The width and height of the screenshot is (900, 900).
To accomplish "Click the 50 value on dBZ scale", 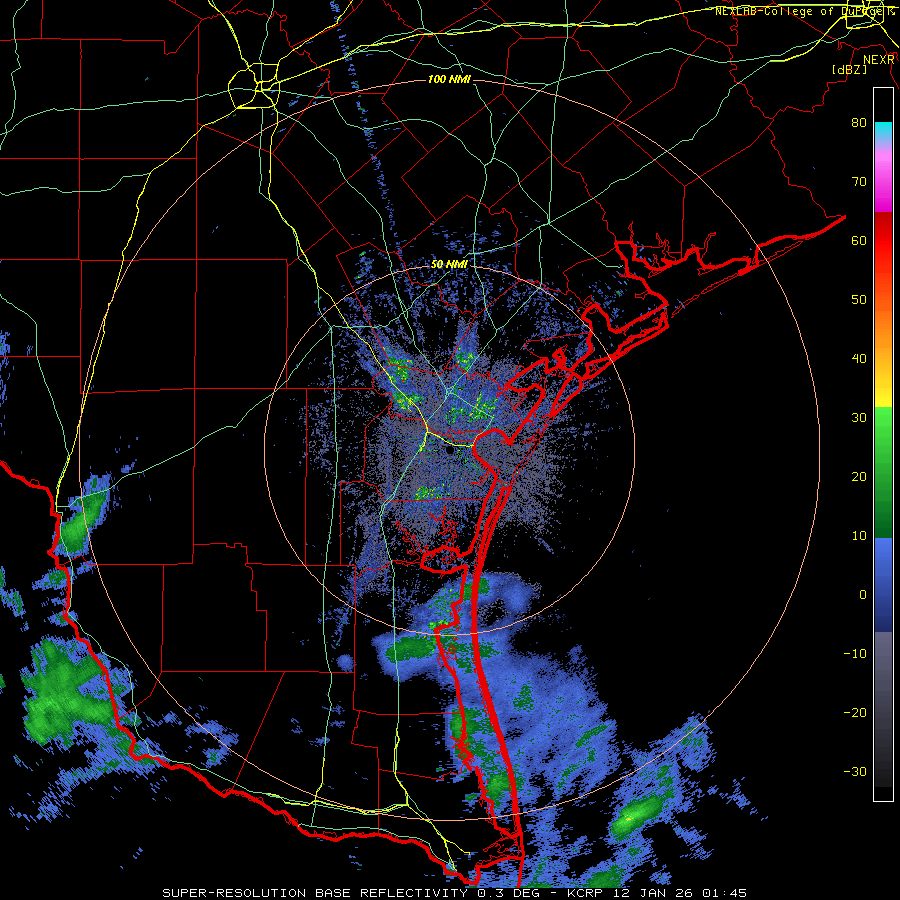I will 859,300.
